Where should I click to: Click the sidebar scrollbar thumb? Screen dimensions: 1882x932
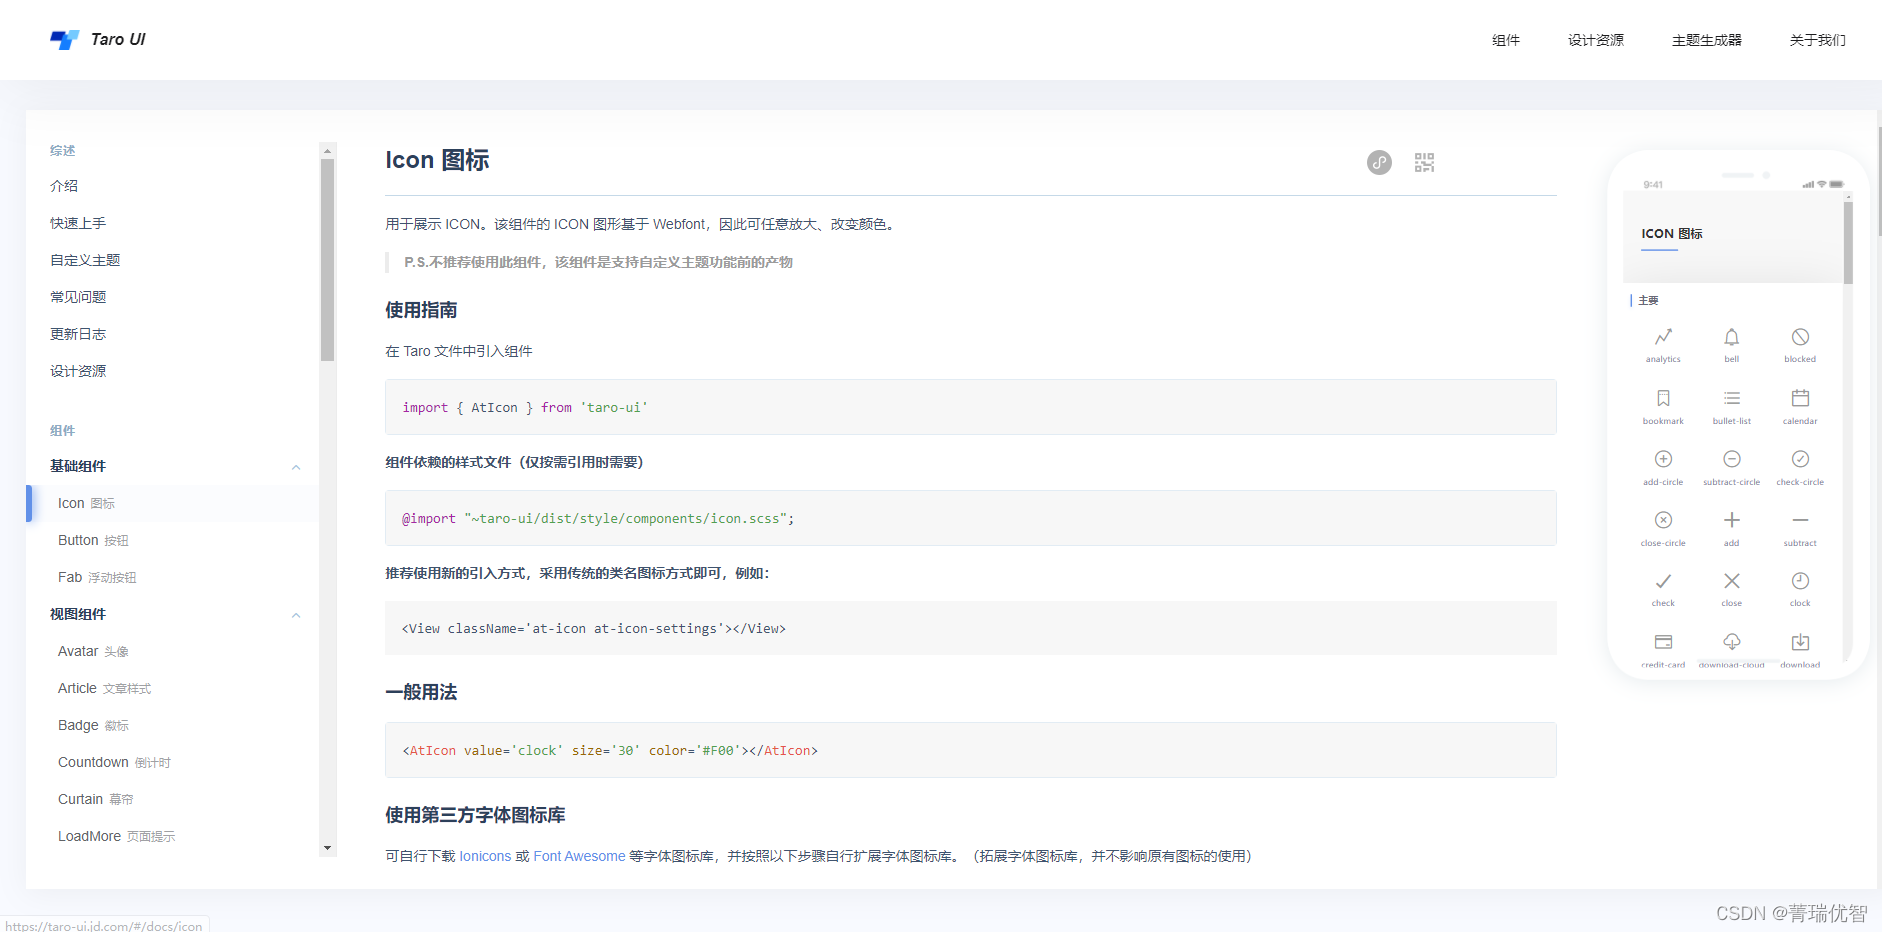click(328, 245)
